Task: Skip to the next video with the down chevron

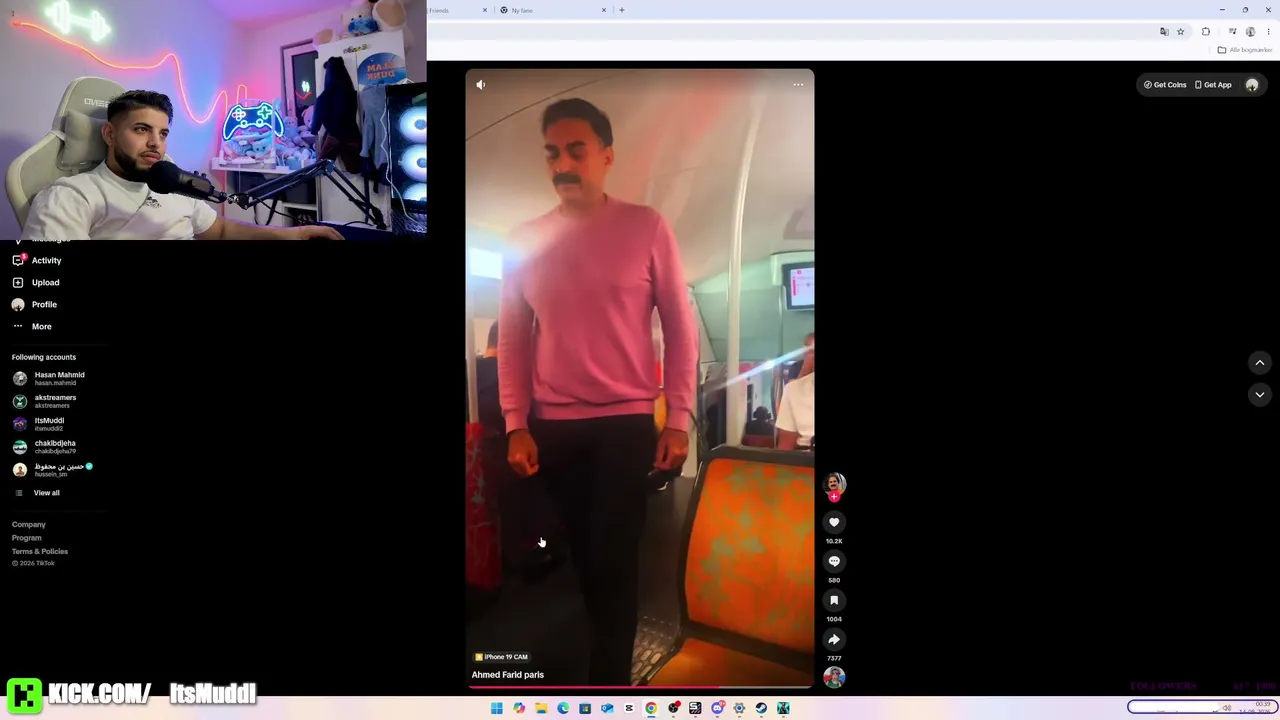Action: (1260, 395)
